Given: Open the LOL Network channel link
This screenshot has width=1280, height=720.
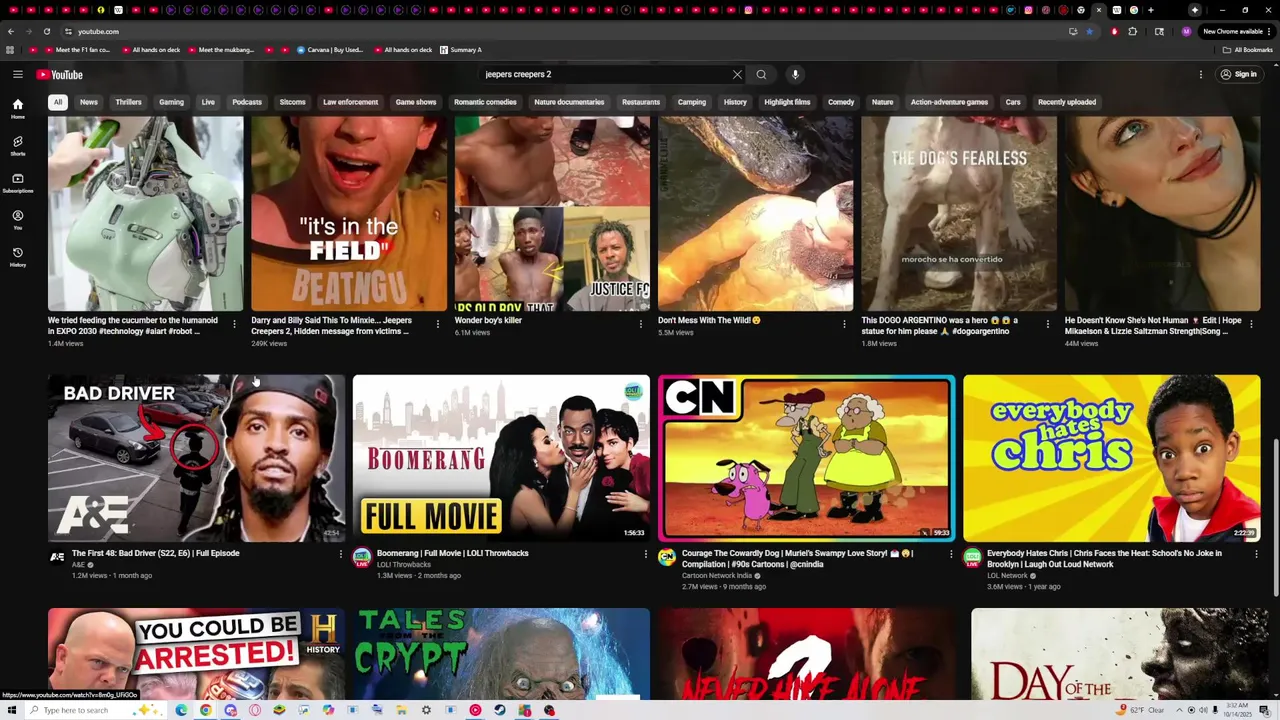Looking at the screenshot, I should pyautogui.click(x=1007, y=576).
